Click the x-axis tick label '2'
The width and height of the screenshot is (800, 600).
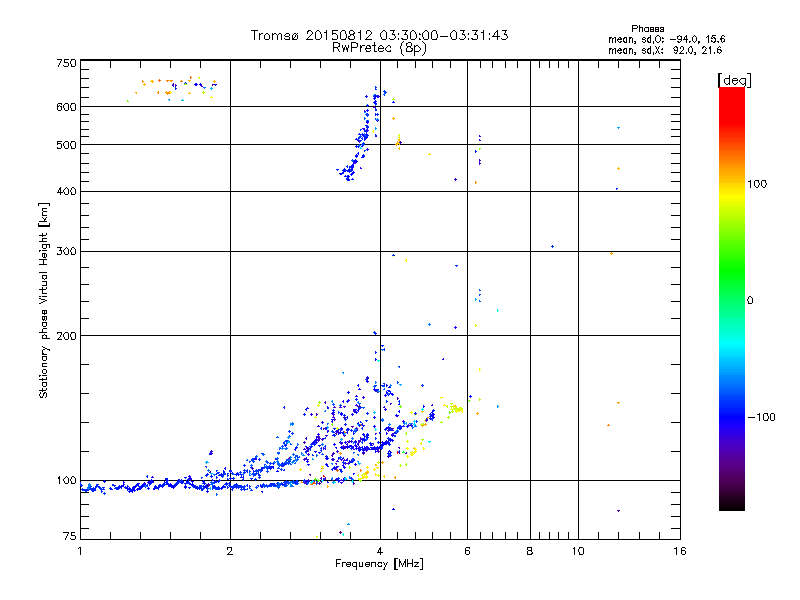(230, 551)
